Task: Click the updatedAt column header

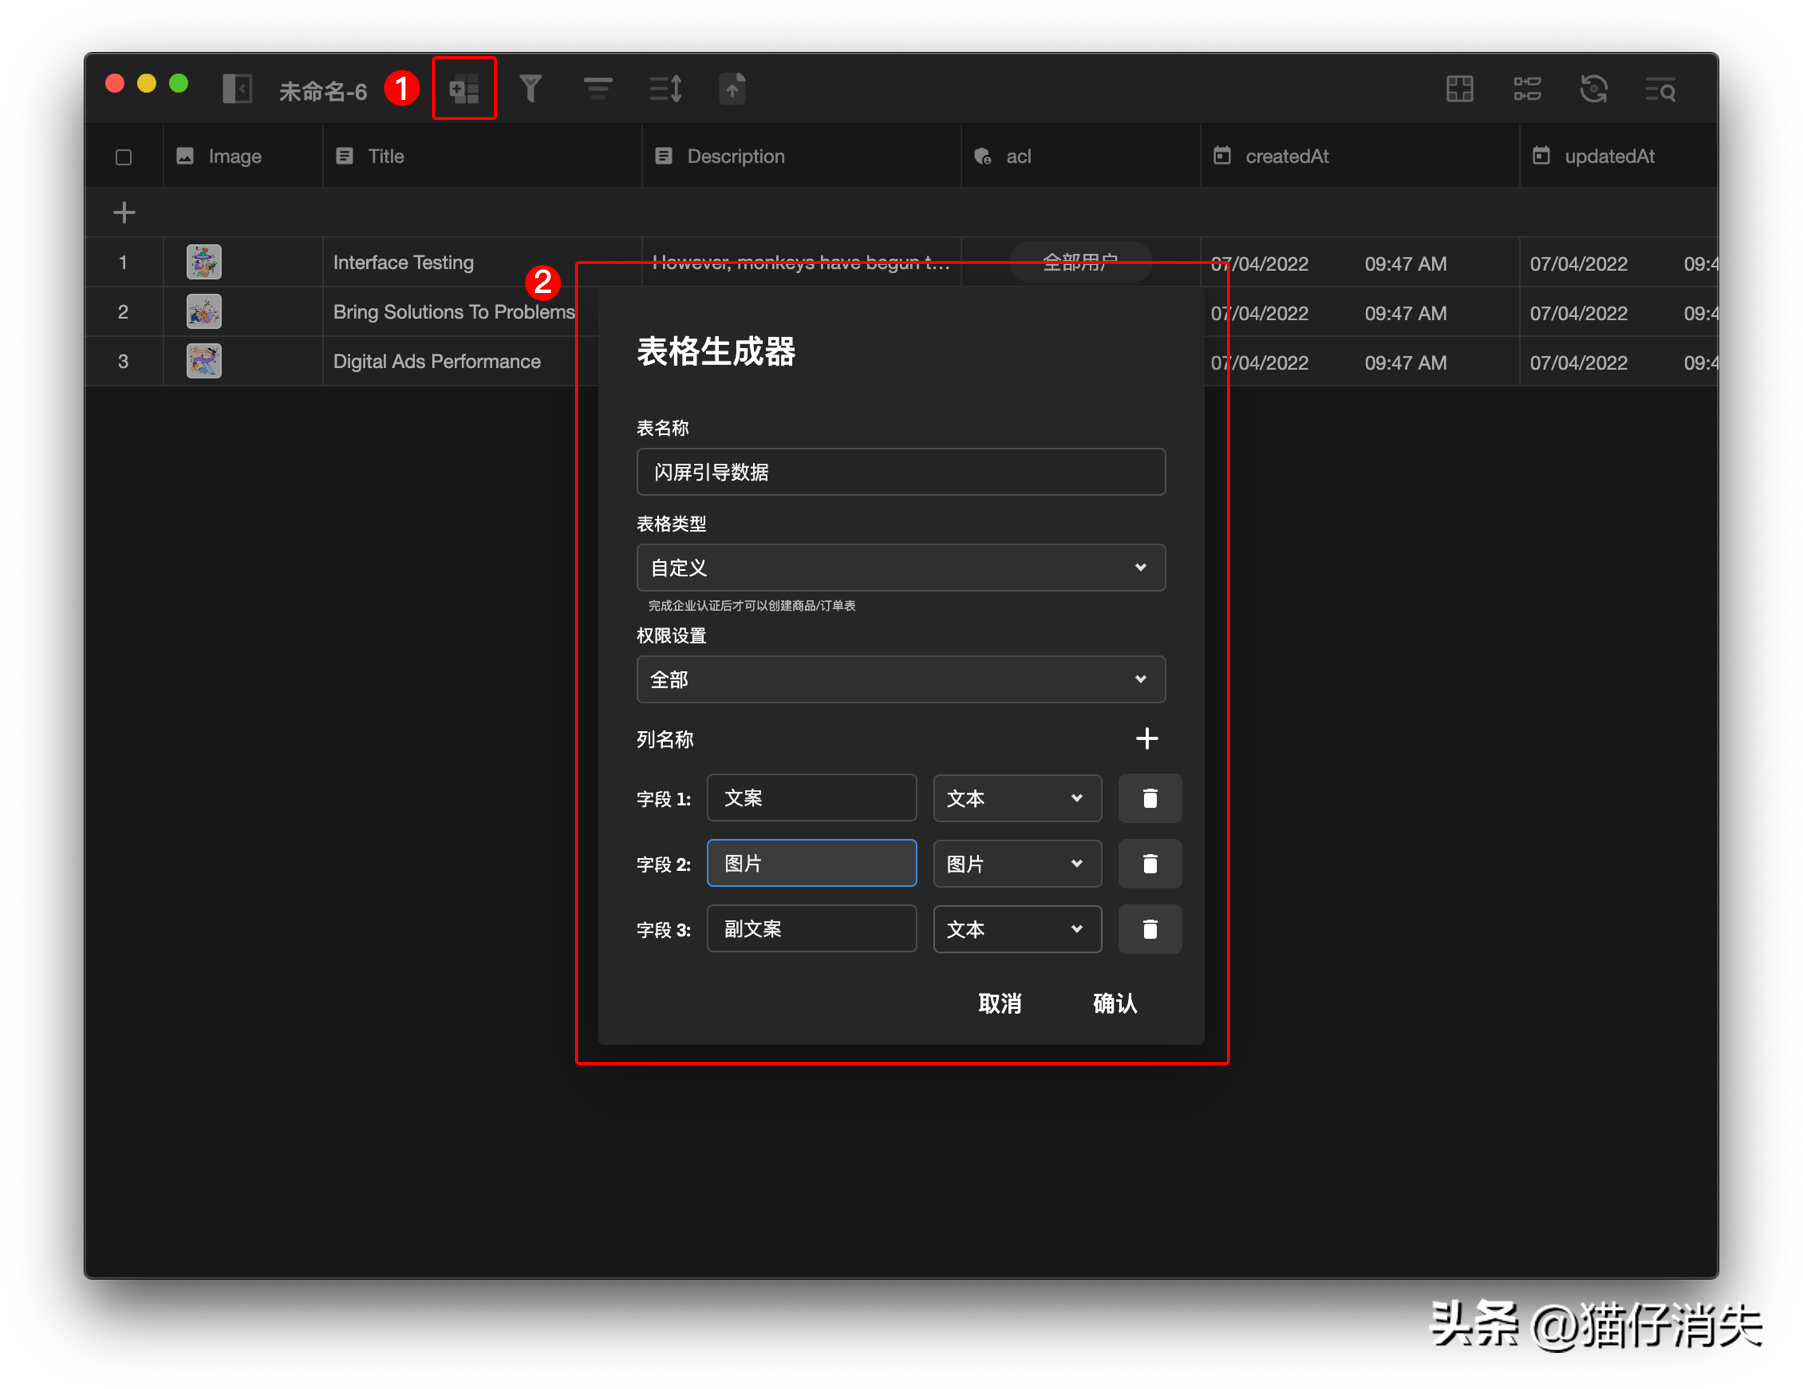Action: 1618,156
